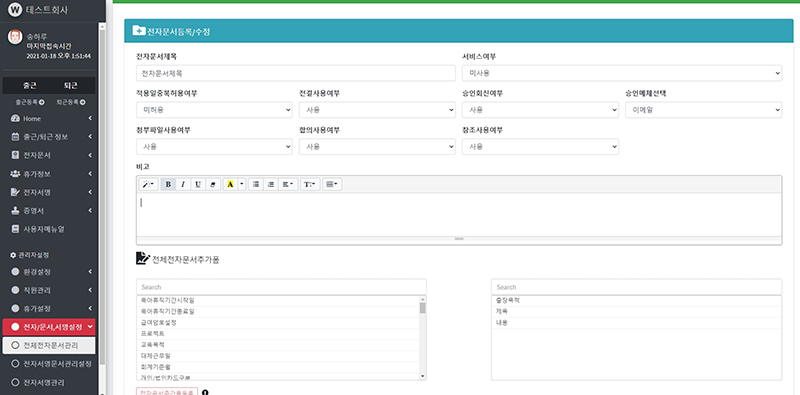
Task: Click inside the 비고 editor text area
Action: coord(459,214)
